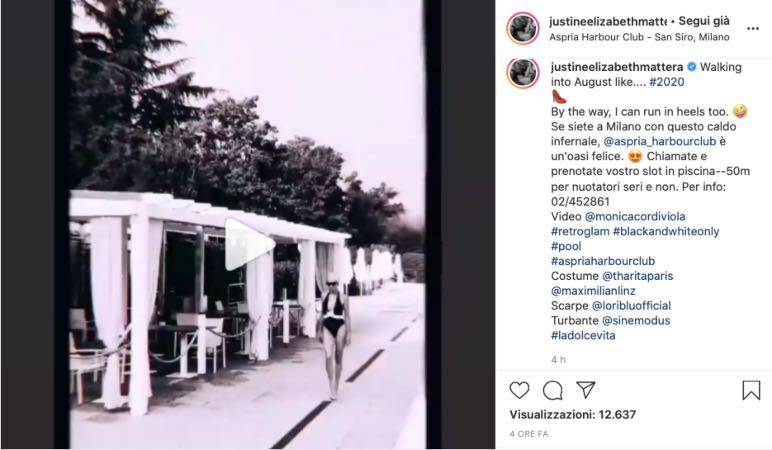This screenshot has width=772, height=450.
Task: Open the @sinemodus mention link
Action: (x=636, y=321)
